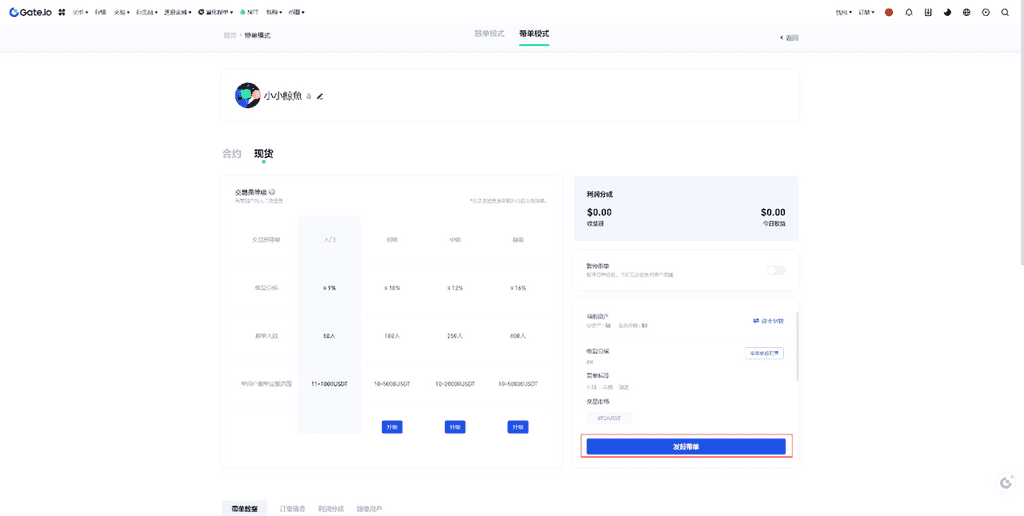Edit nickname with the pencil icon
The image size is (1024, 516).
[320, 97]
